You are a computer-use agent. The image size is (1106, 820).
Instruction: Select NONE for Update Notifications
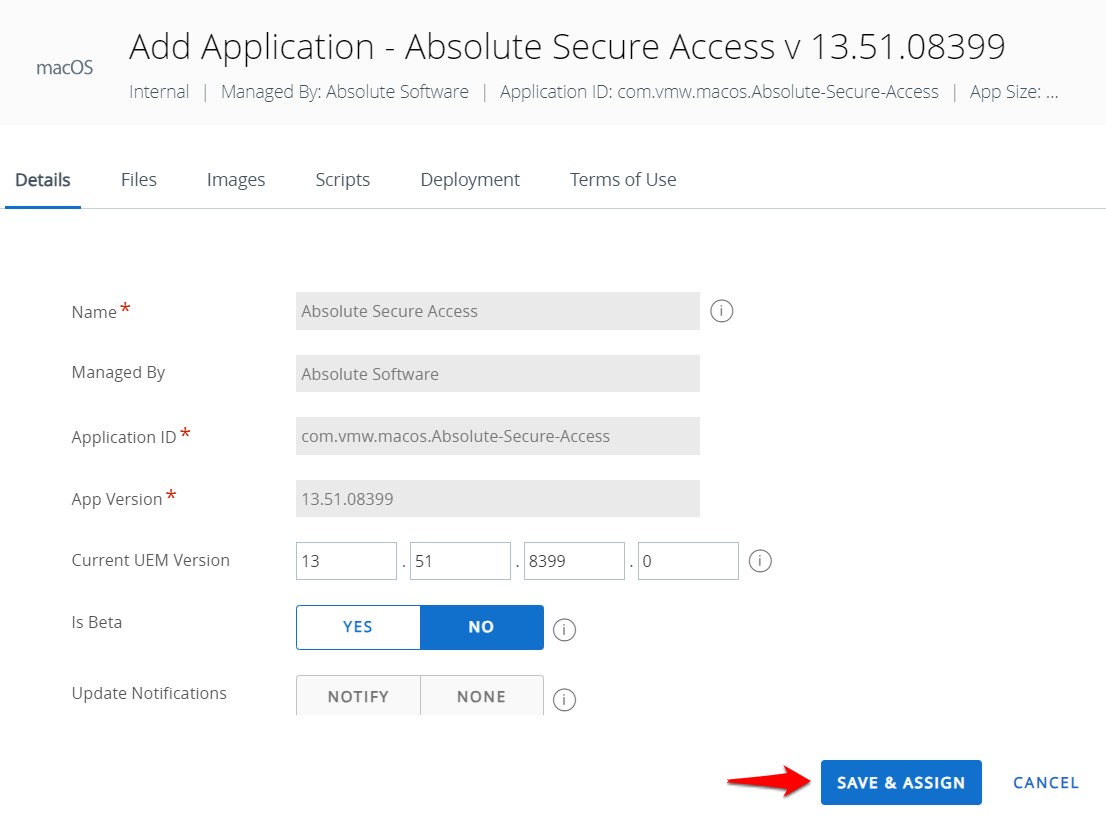click(481, 696)
